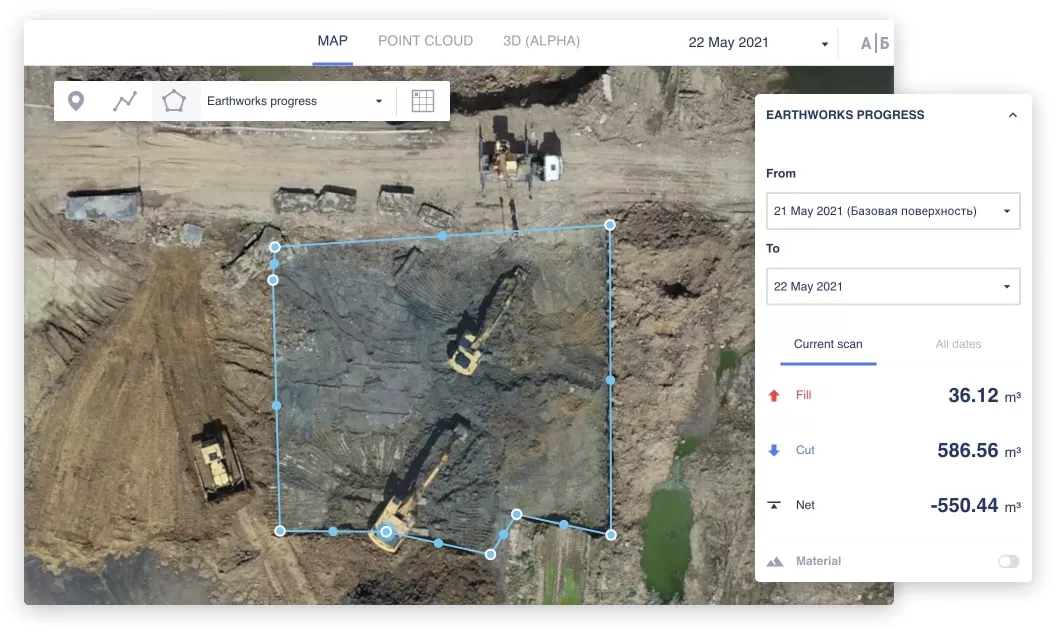Select the polygon area tool
1056x633 pixels.
[174, 101]
